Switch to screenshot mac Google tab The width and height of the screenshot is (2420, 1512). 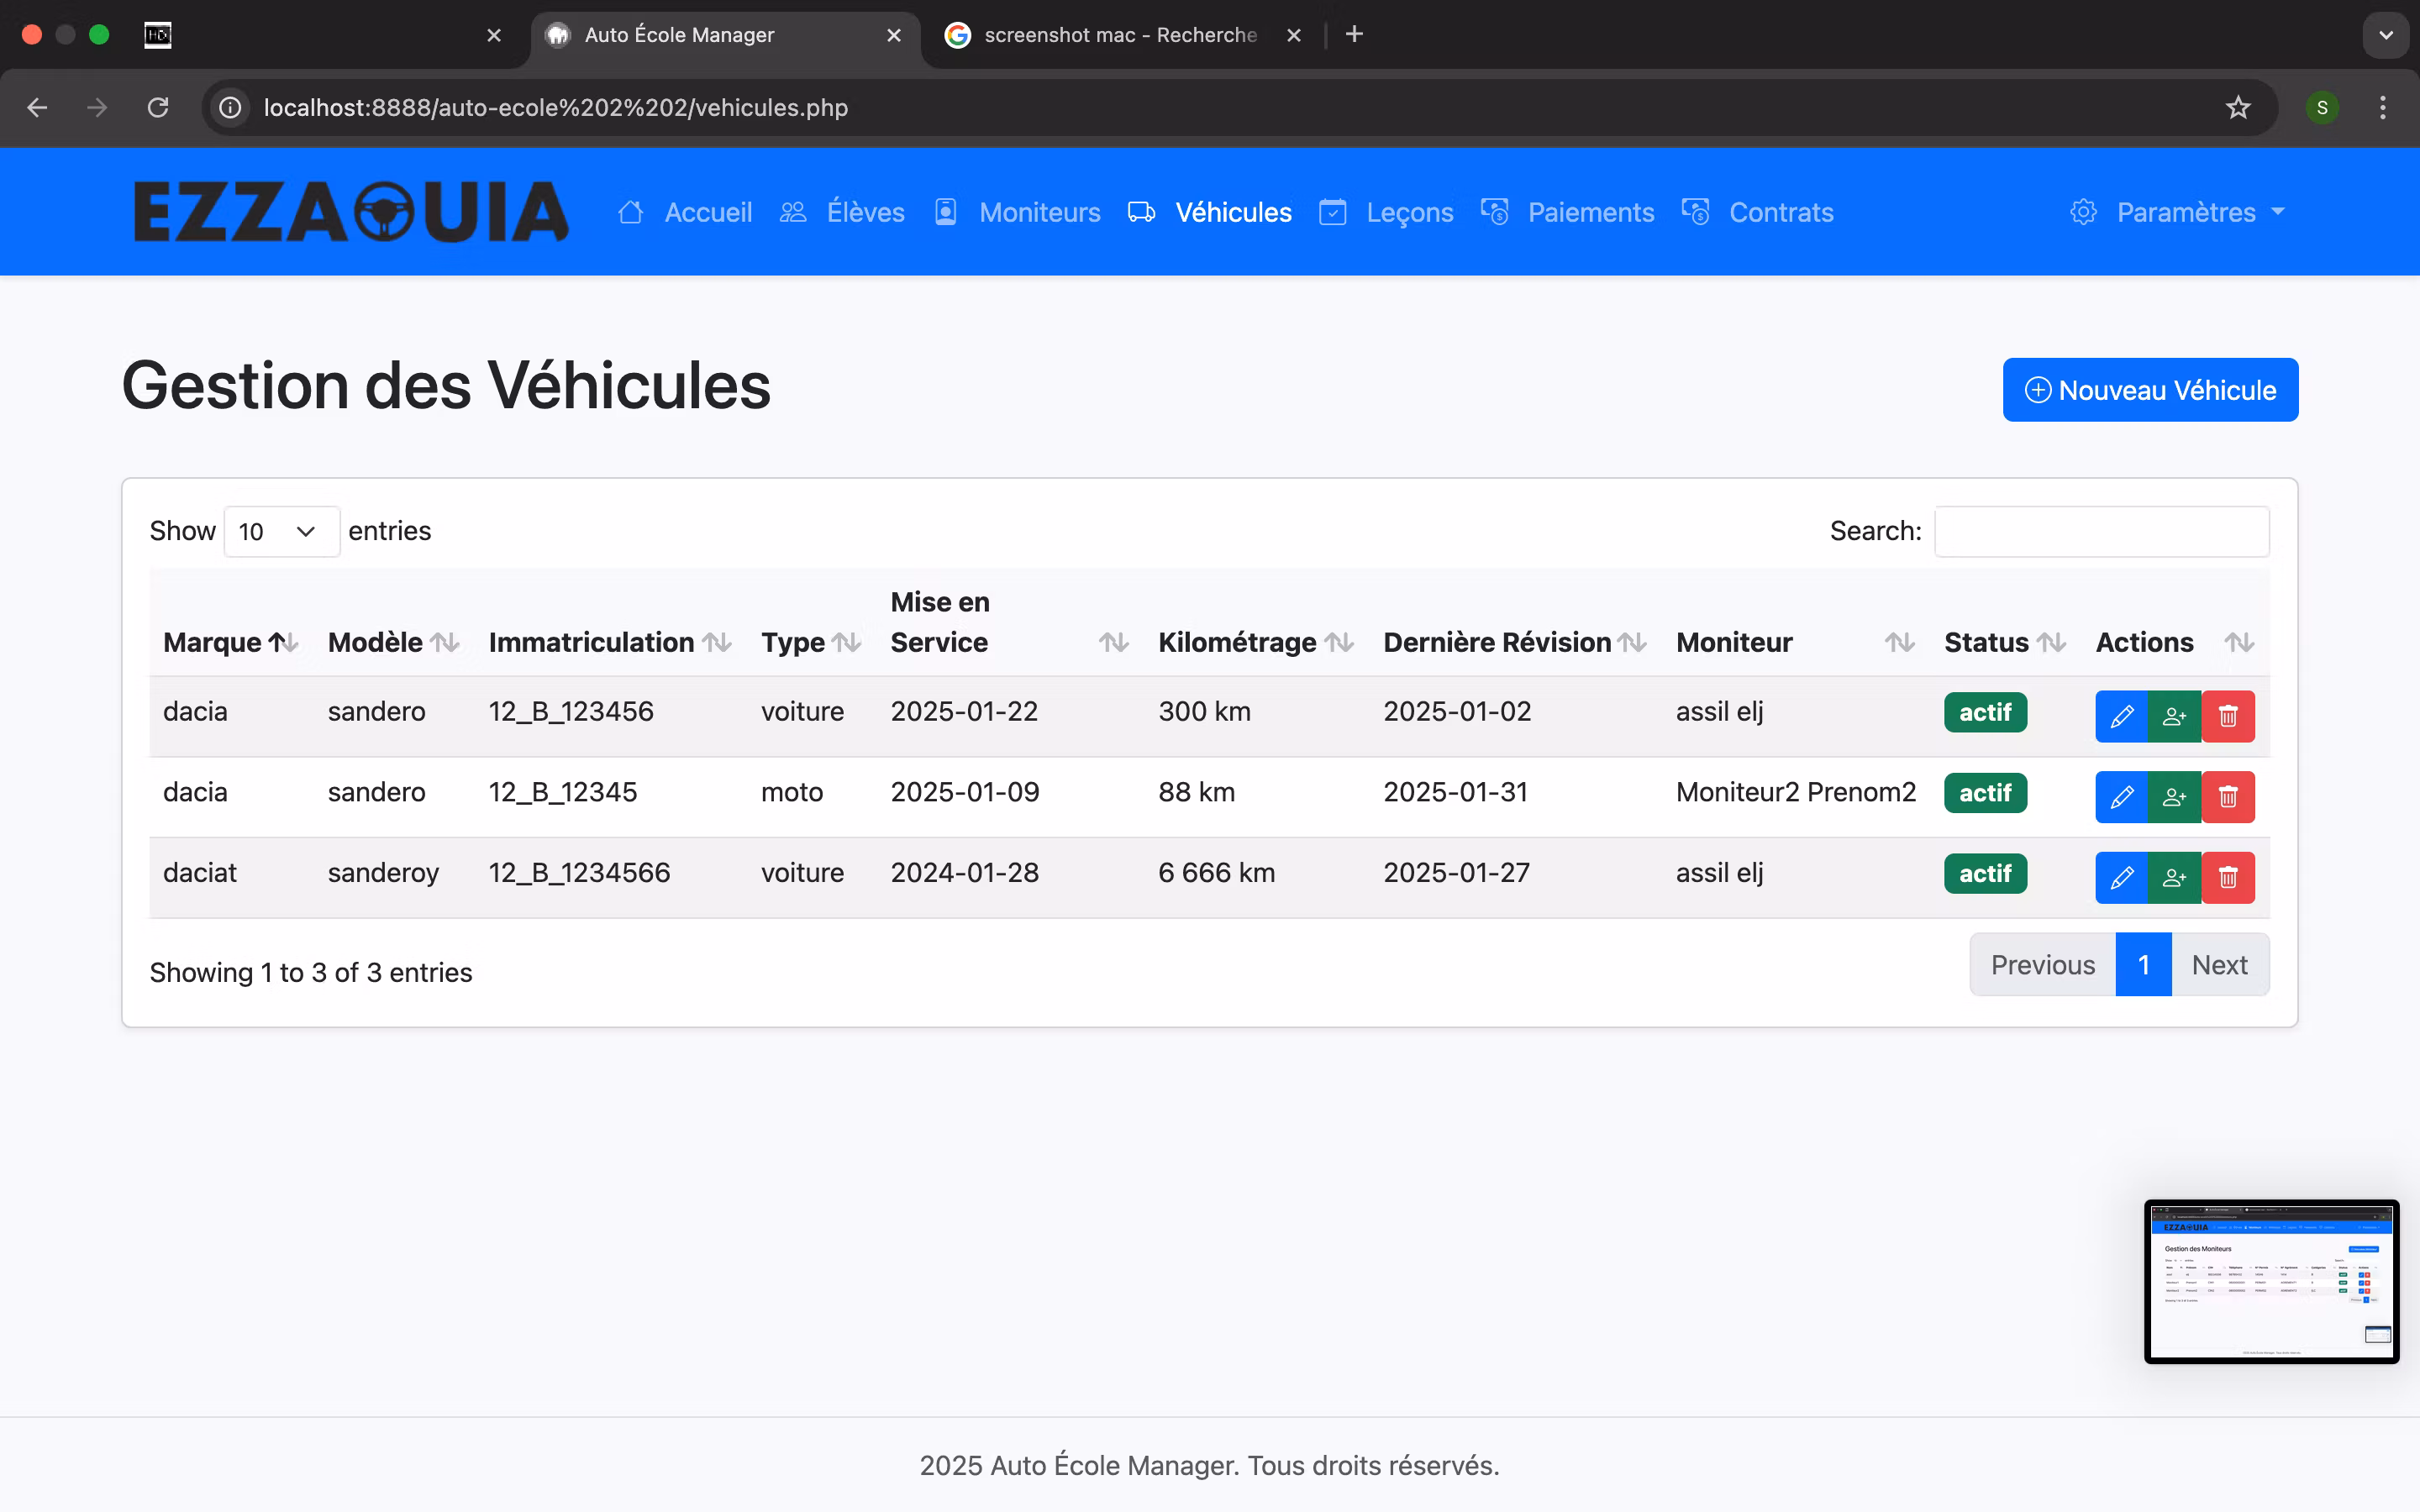click(1118, 35)
